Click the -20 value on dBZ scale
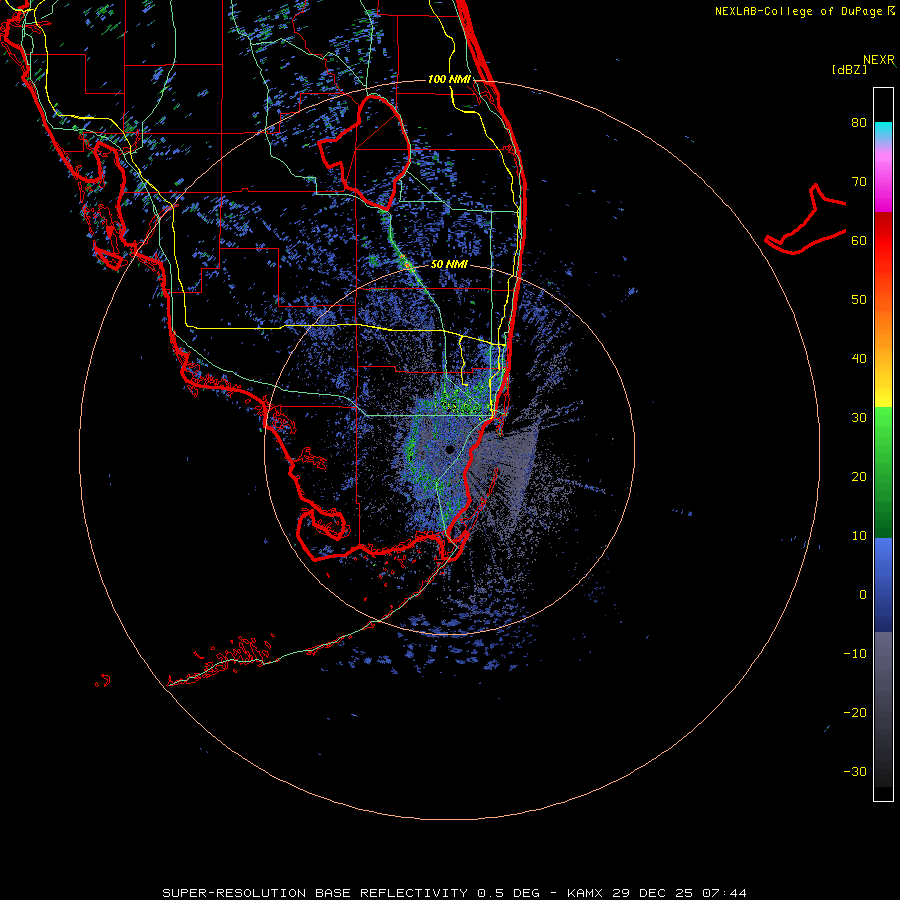900x900 pixels. (x=855, y=712)
